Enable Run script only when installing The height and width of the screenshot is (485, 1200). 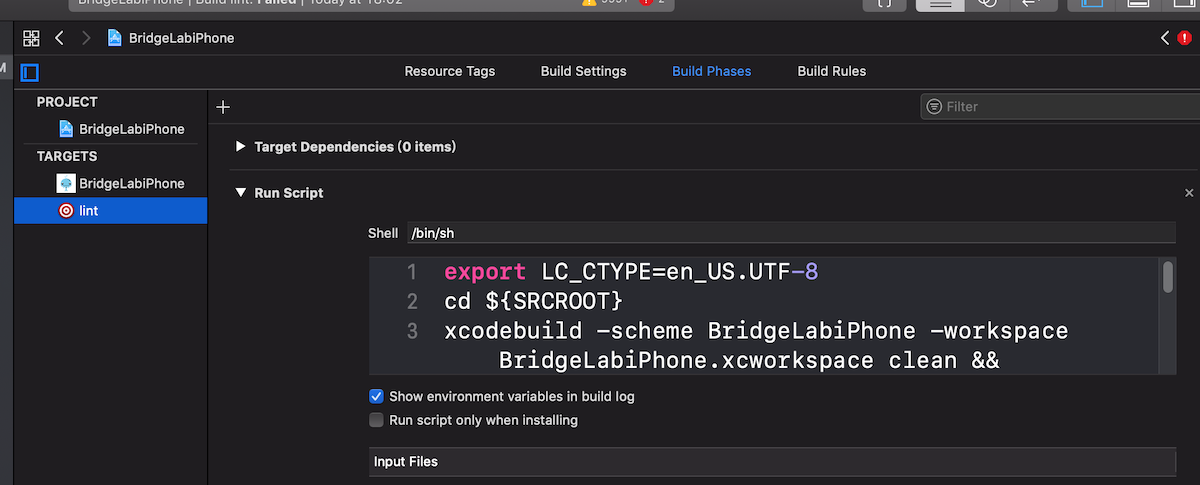tap(377, 421)
